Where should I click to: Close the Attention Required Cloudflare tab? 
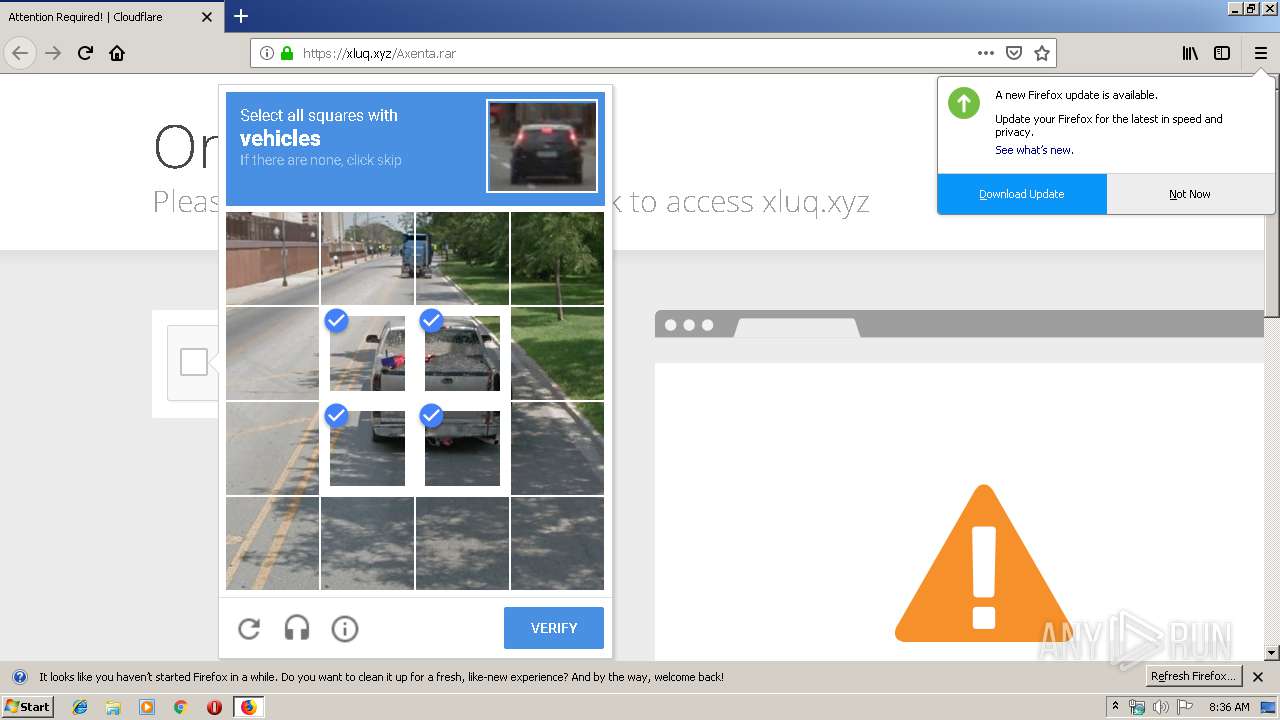[x=207, y=17]
